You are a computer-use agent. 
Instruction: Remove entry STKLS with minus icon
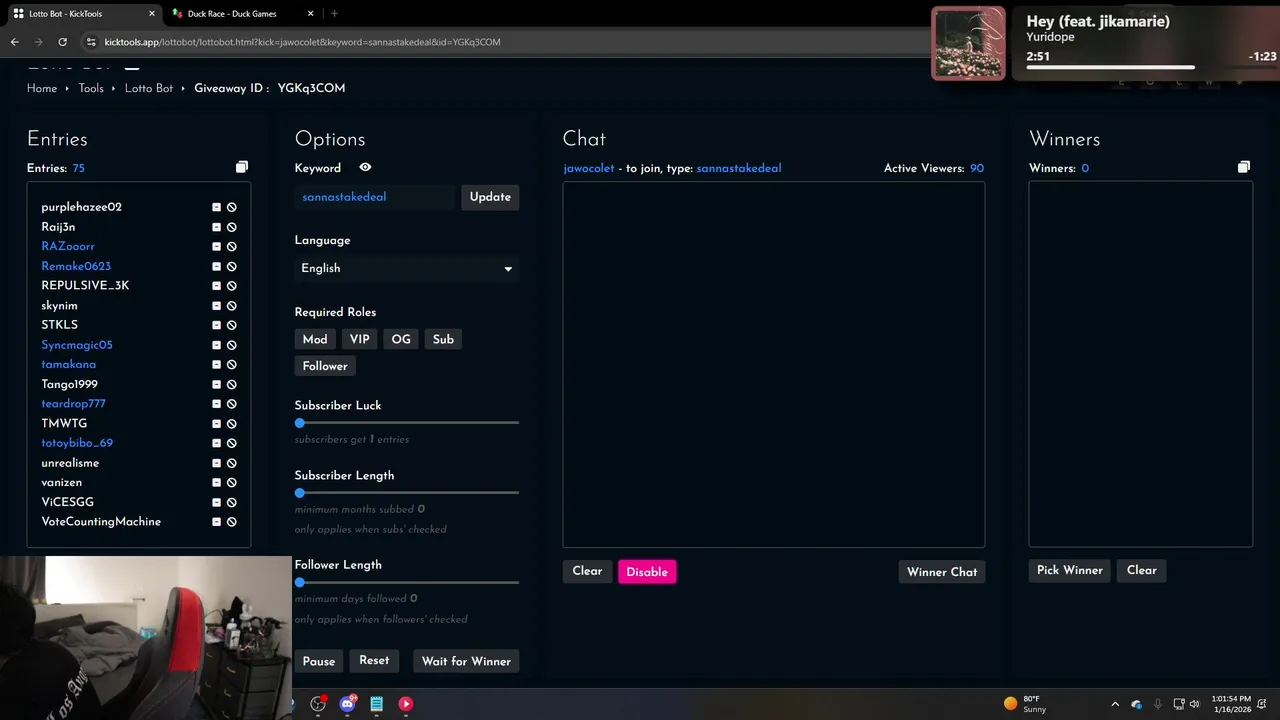(x=216, y=325)
